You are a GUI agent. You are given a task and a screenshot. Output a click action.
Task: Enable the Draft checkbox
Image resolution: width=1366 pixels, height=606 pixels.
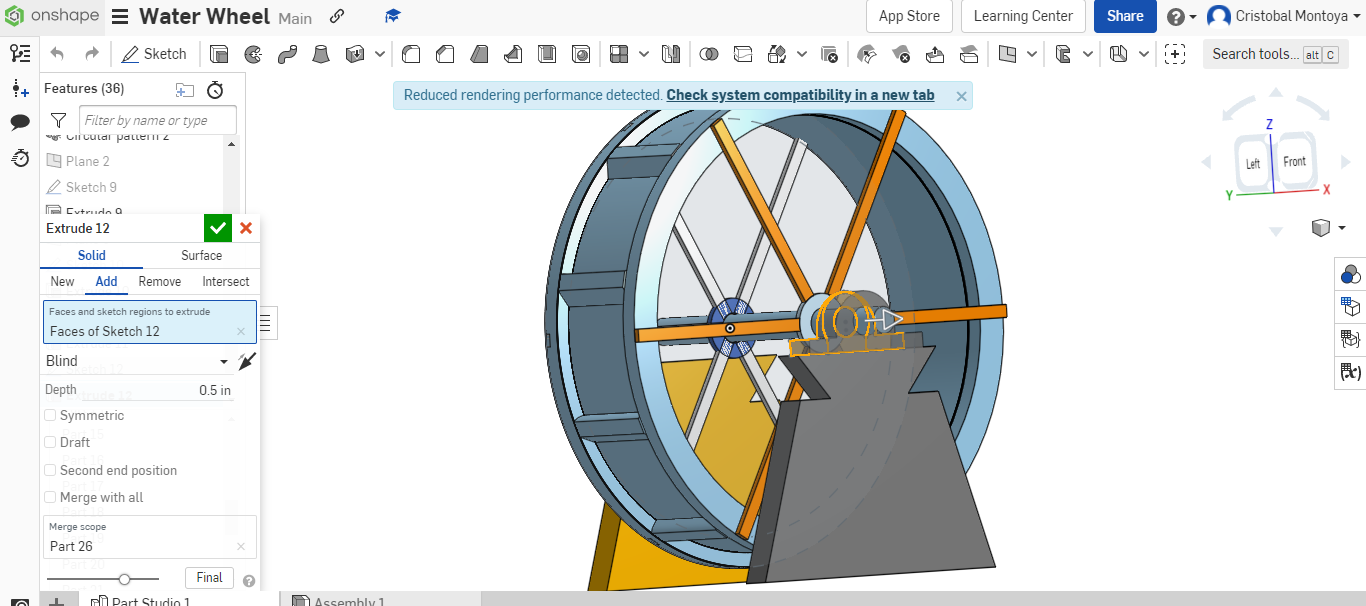[50, 442]
